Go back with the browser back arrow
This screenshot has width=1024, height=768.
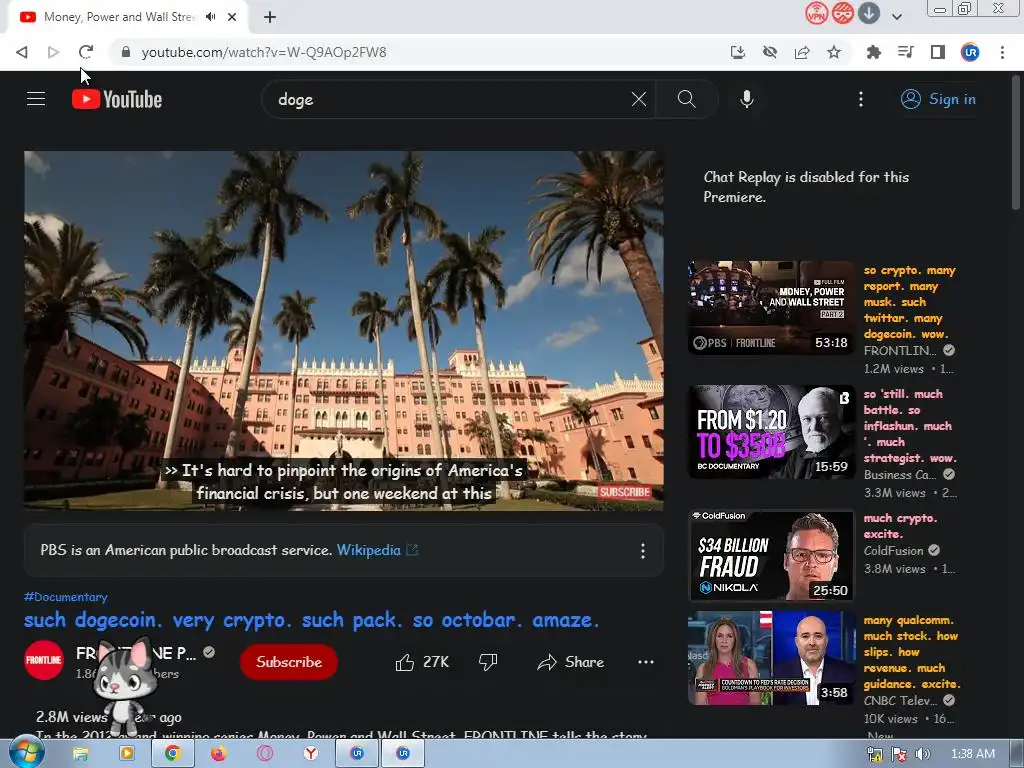(22, 52)
